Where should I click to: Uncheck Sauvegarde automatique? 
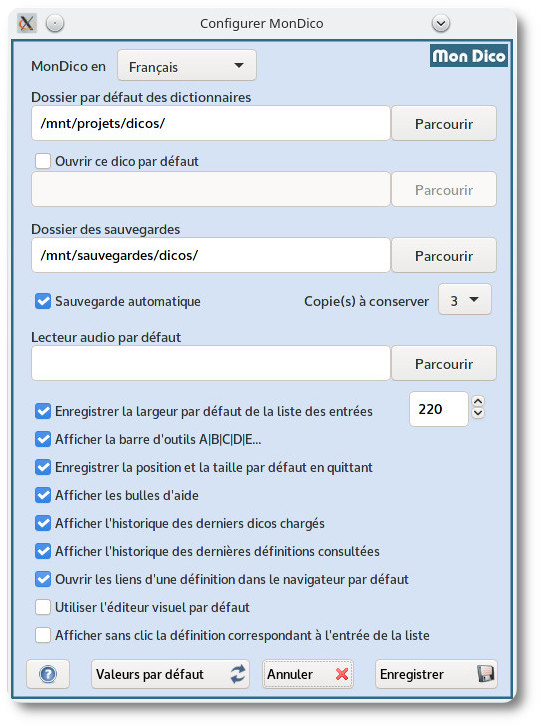[43, 301]
